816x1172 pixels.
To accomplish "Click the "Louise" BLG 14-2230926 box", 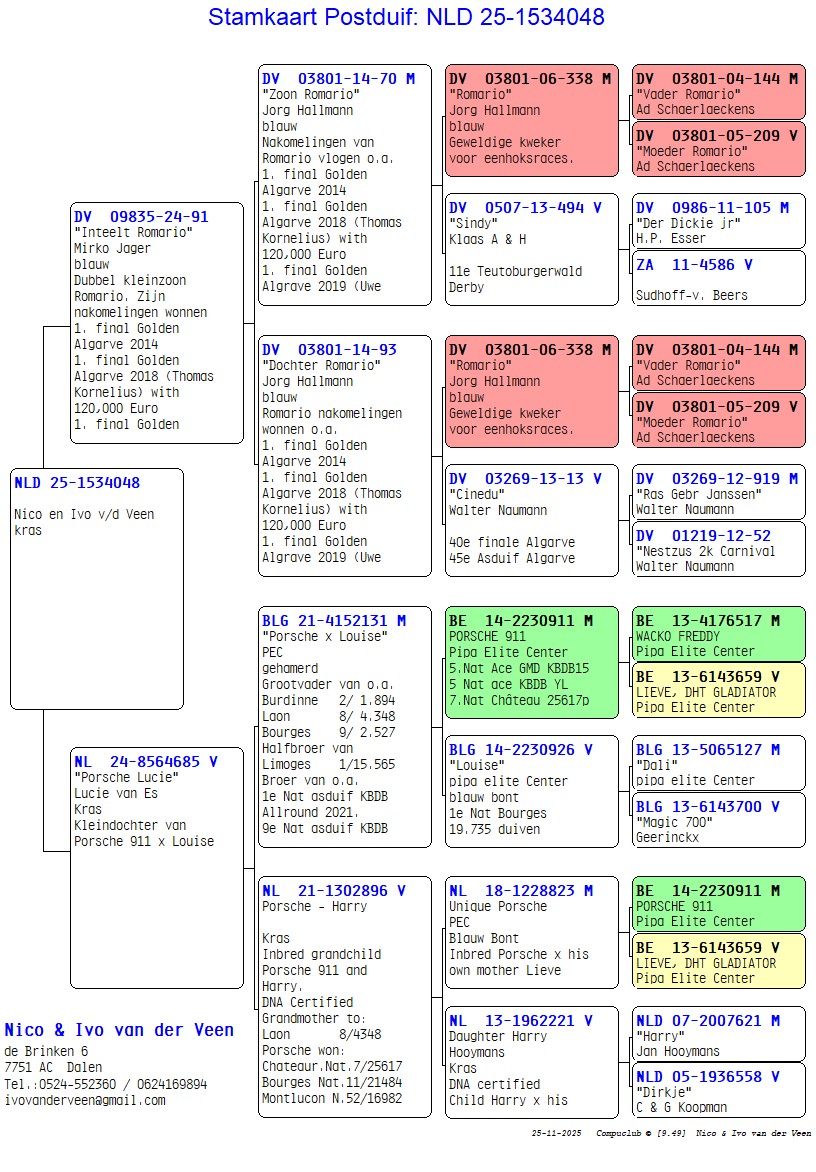I will coord(531,791).
